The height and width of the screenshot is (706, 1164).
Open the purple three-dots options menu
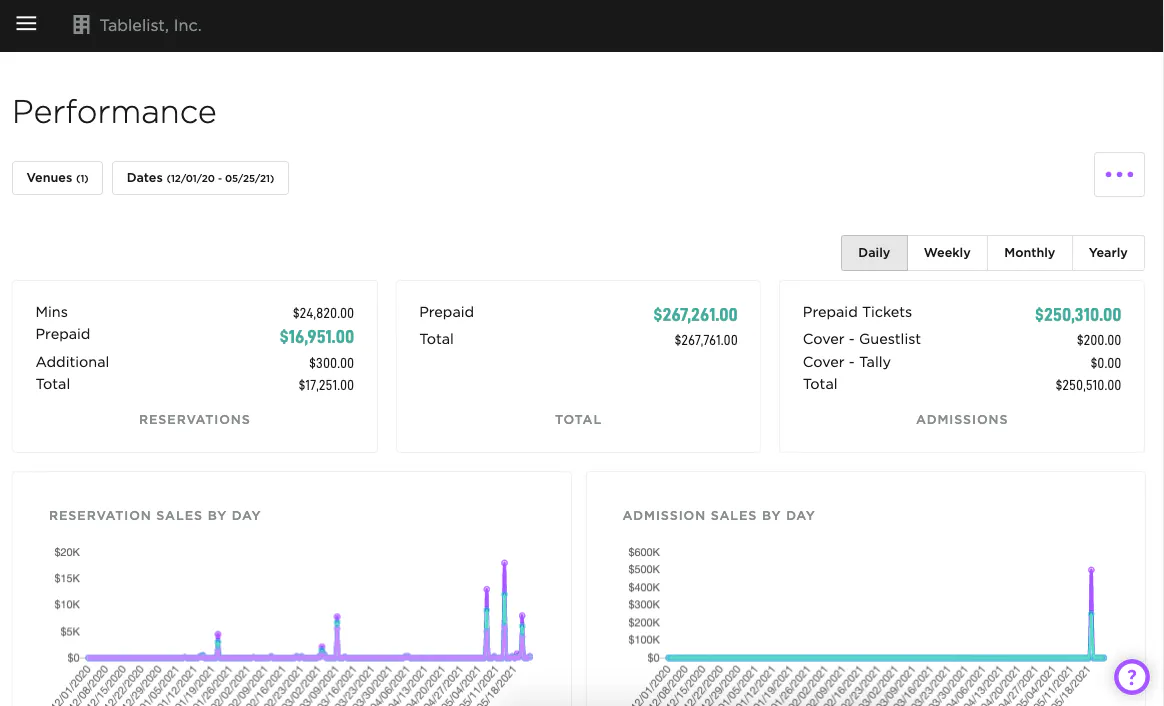click(x=1119, y=175)
